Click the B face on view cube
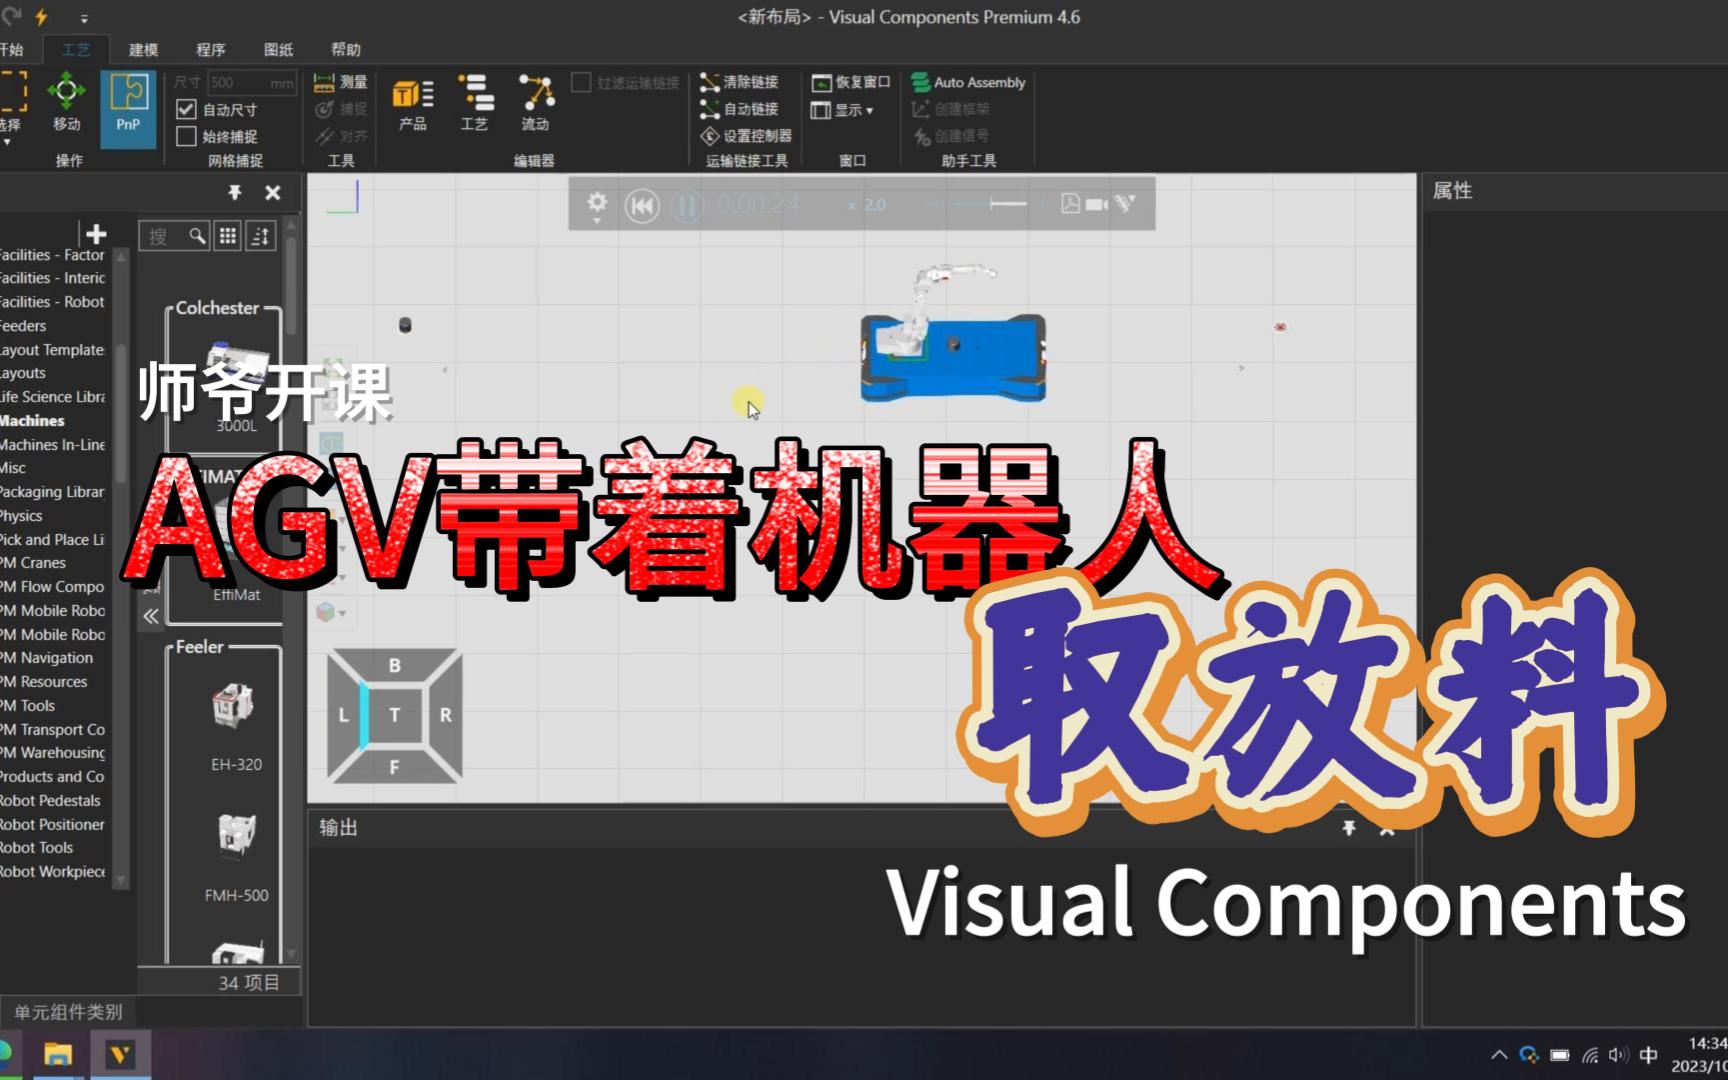Viewport: 1728px width, 1080px height. click(395, 665)
